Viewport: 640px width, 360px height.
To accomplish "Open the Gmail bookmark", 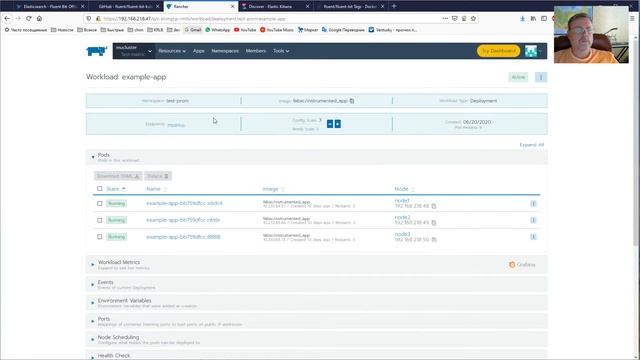I will coord(193,30).
